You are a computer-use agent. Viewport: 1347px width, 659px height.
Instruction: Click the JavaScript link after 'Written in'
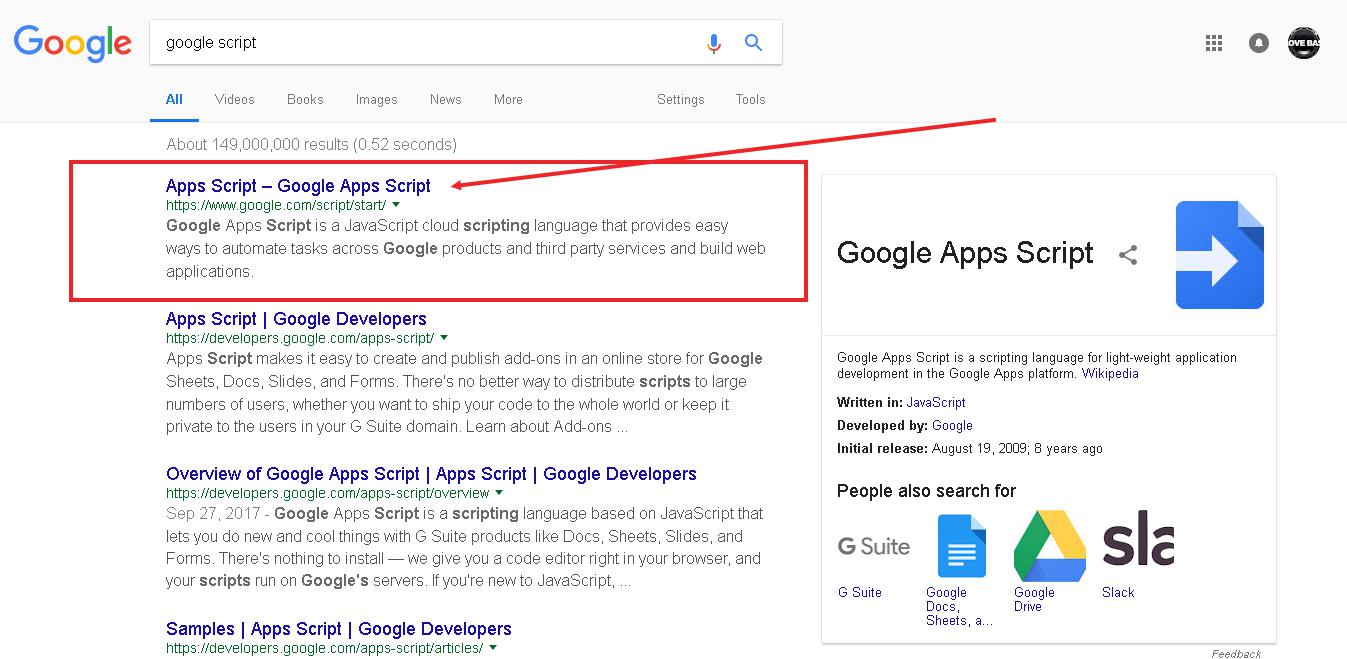coord(936,402)
